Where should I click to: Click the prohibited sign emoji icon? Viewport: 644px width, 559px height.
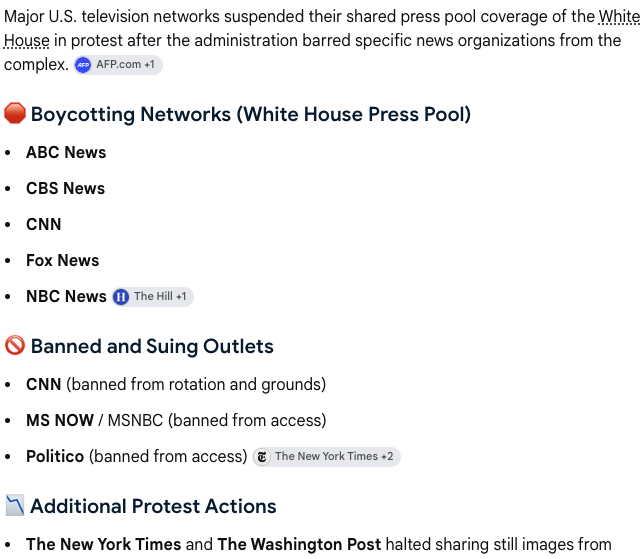click(15, 345)
